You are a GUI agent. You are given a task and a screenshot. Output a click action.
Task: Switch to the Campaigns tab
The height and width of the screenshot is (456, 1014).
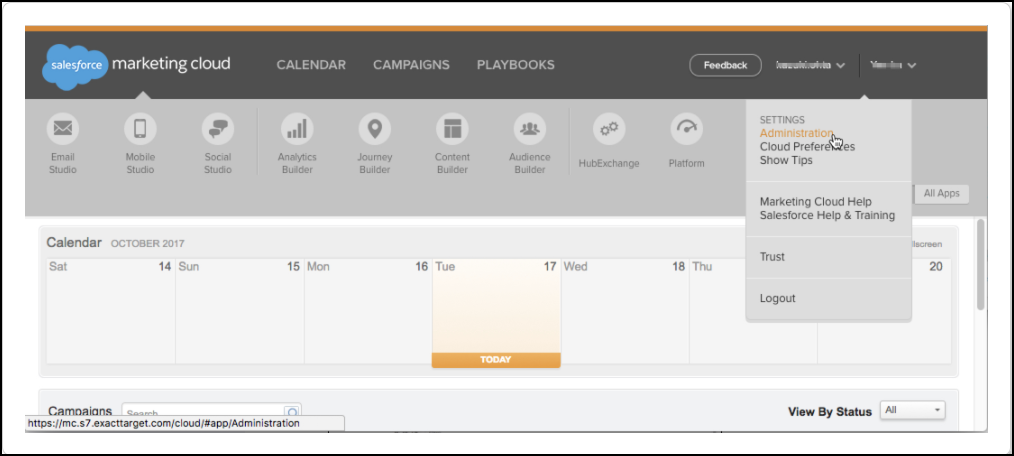click(x=411, y=65)
